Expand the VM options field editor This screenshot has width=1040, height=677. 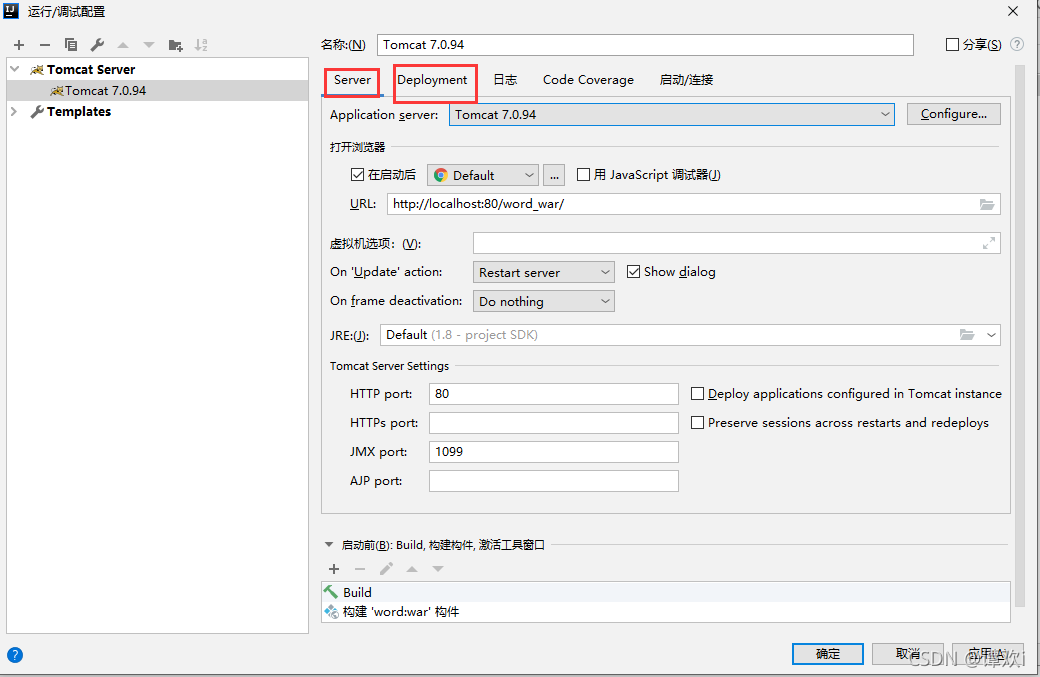click(x=988, y=243)
